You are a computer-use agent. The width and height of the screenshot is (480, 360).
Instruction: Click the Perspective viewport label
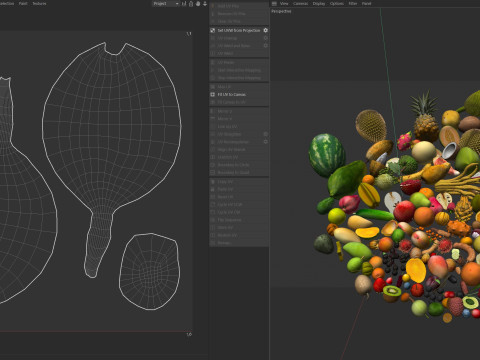[281, 11]
